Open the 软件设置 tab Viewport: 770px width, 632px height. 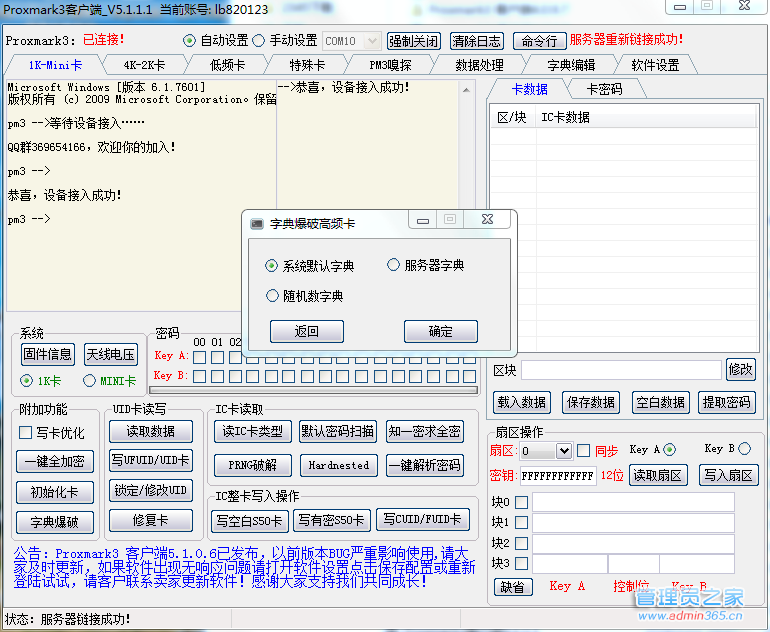pos(655,65)
